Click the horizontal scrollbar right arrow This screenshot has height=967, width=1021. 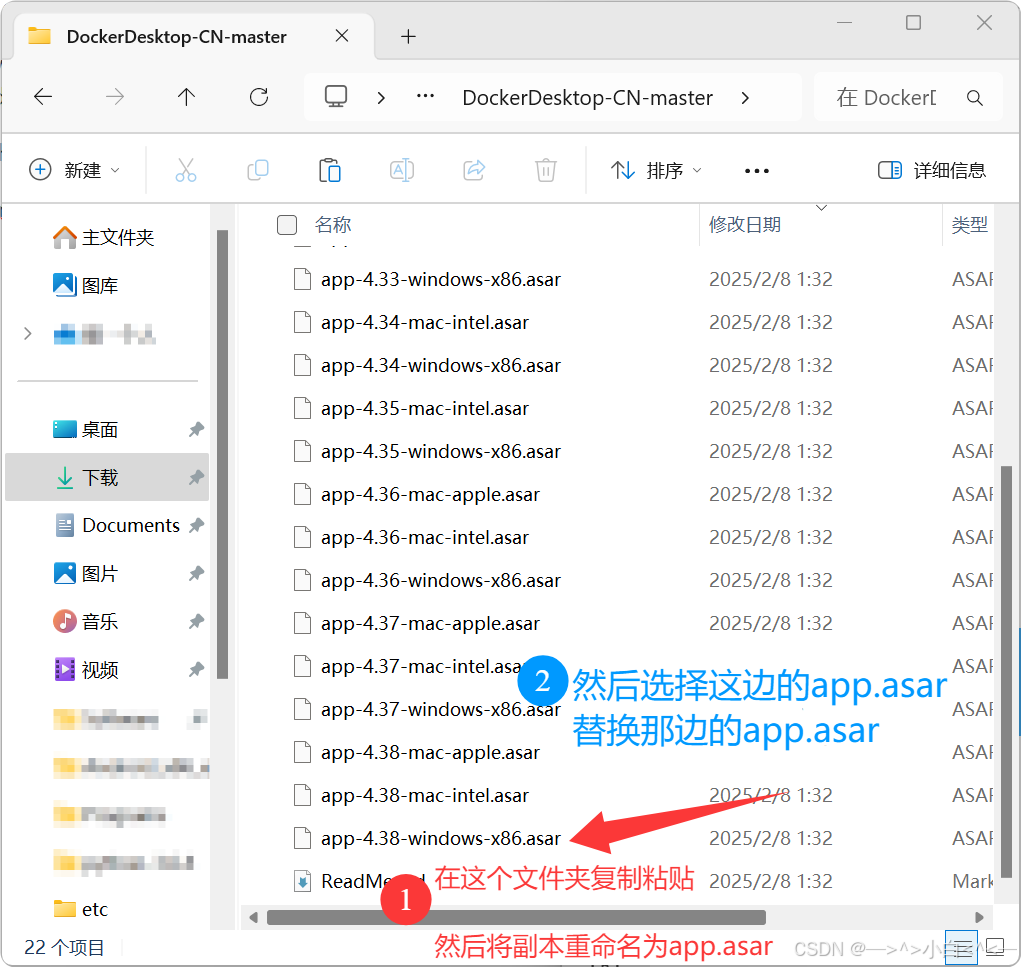(x=979, y=917)
